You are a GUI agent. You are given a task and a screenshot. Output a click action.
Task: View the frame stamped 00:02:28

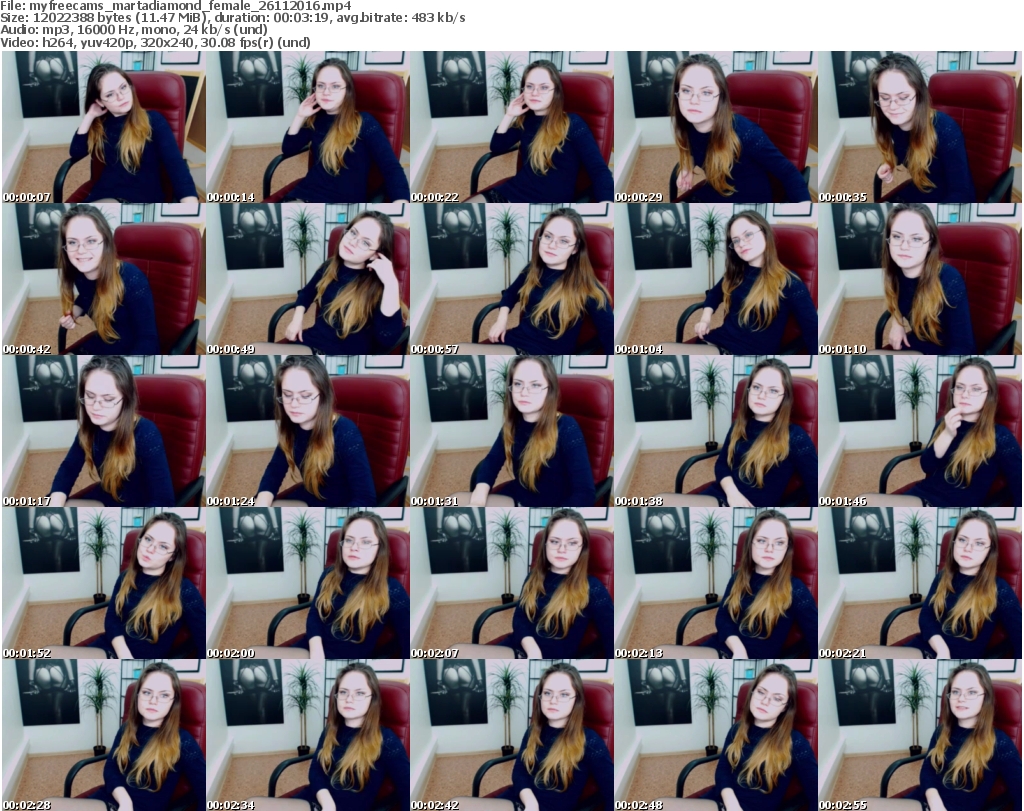[104, 735]
